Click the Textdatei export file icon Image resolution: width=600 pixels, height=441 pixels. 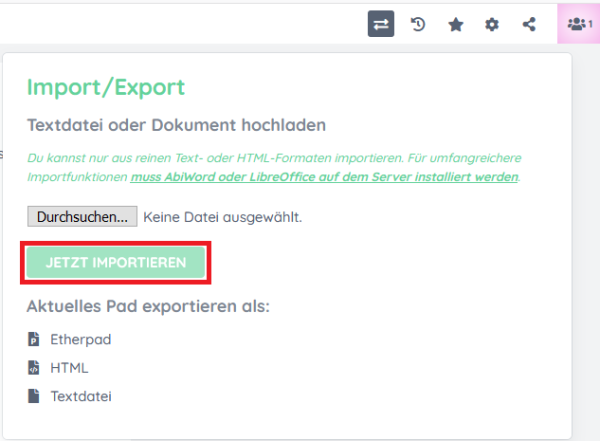pyautogui.click(x=35, y=396)
